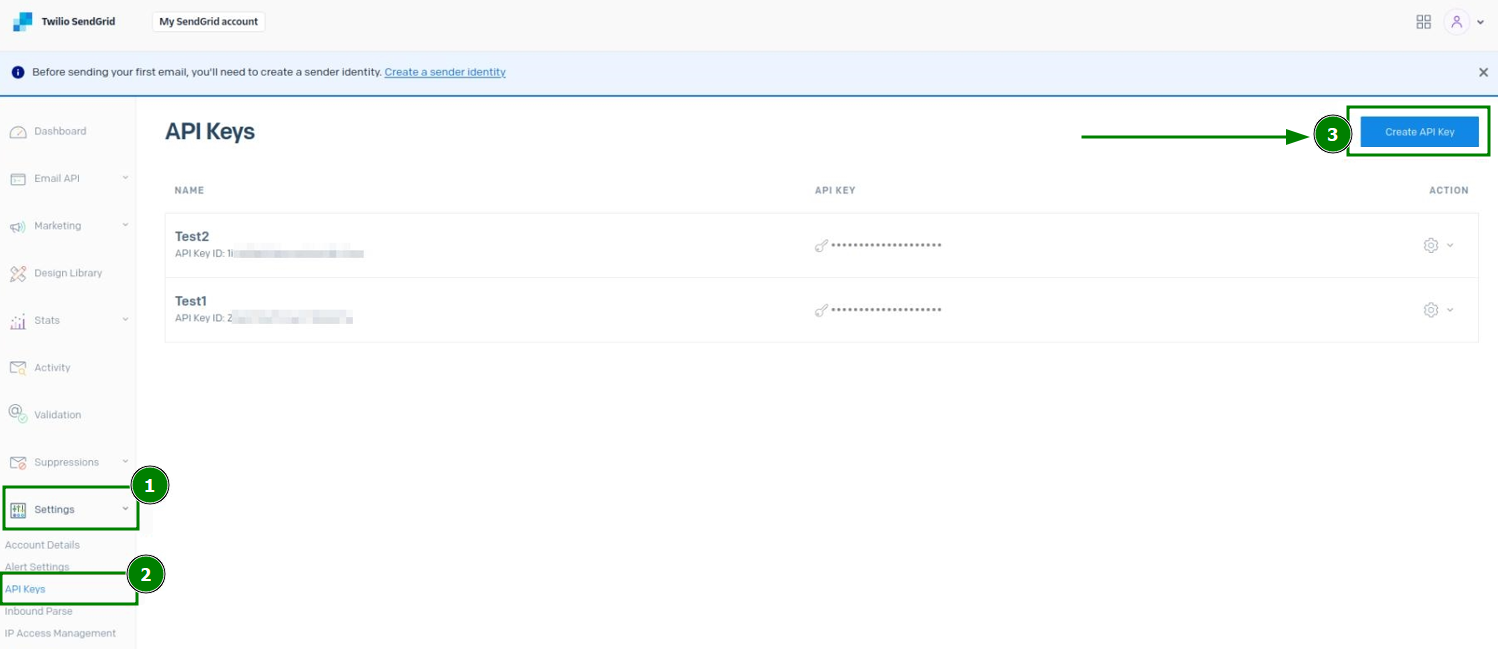Click the Settings sliders icon
This screenshot has height=649, width=1498.
click(x=18, y=509)
